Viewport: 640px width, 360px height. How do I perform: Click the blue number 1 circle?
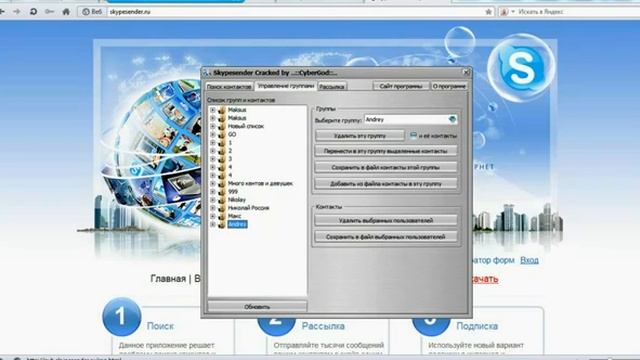click(x=121, y=316)
